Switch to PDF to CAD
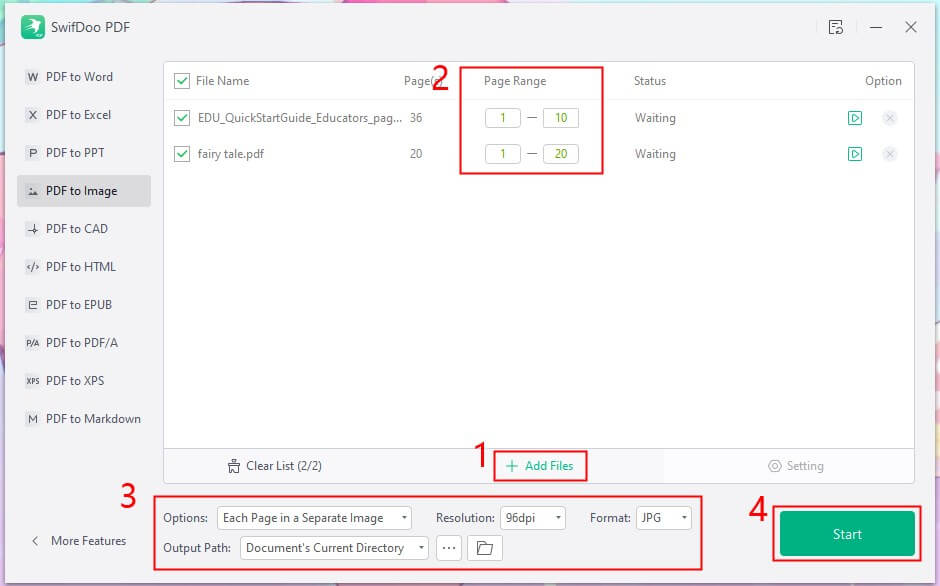 coord(84,229)
